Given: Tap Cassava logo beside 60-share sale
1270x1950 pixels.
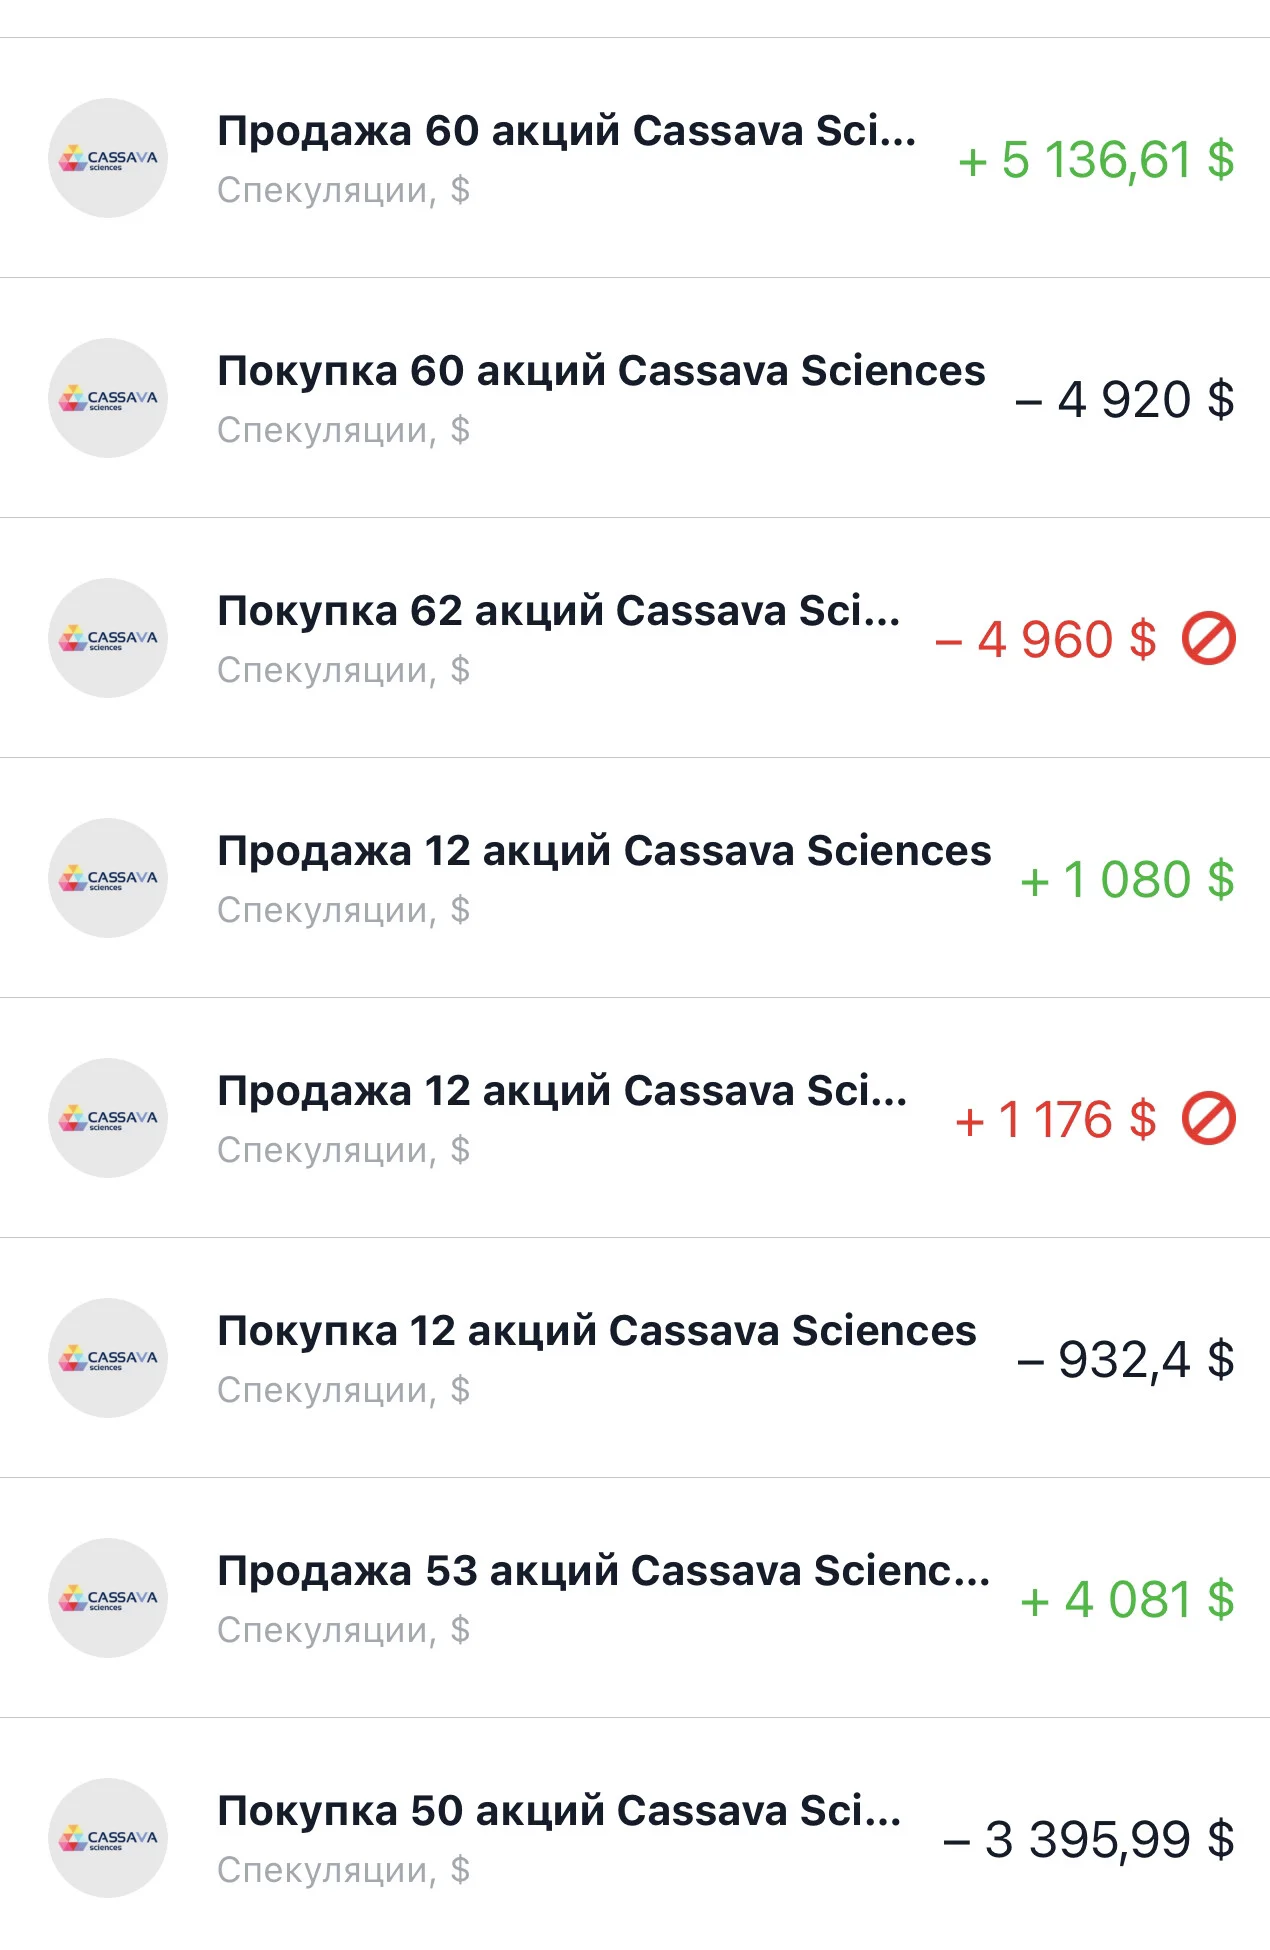Looking at the screenshot, I should pyautogui.click(x=108, y=158).
